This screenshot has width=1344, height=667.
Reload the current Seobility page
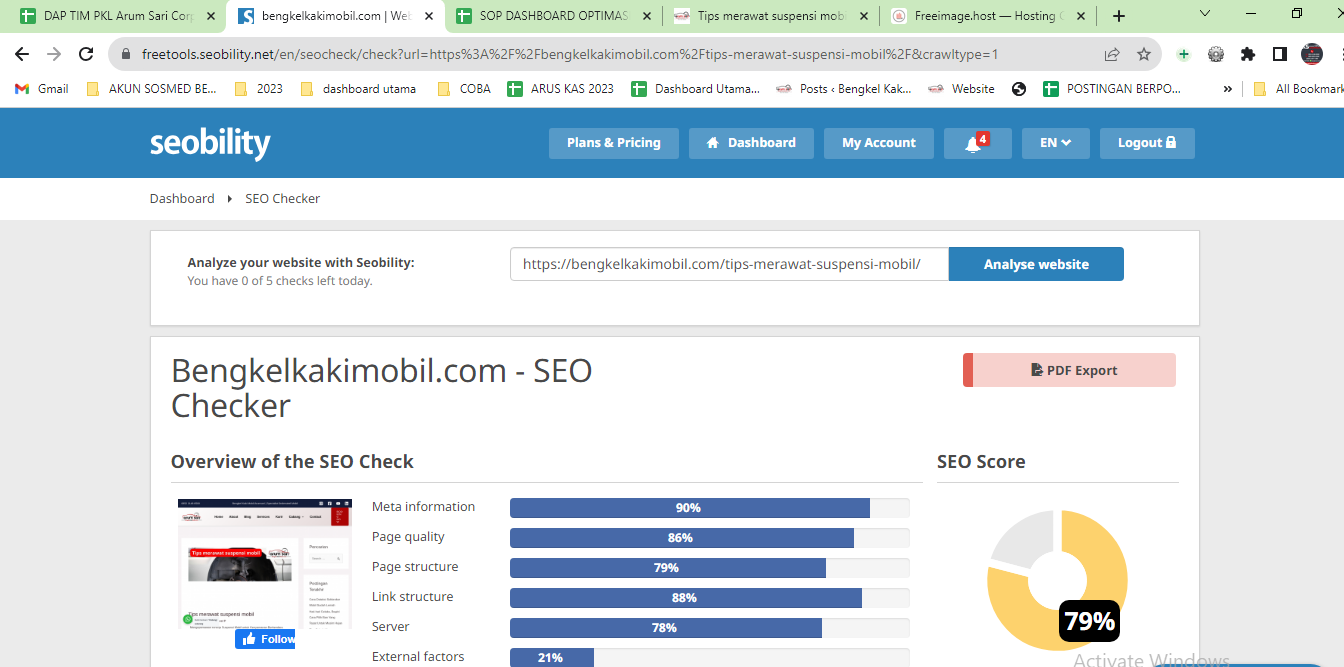86,54
